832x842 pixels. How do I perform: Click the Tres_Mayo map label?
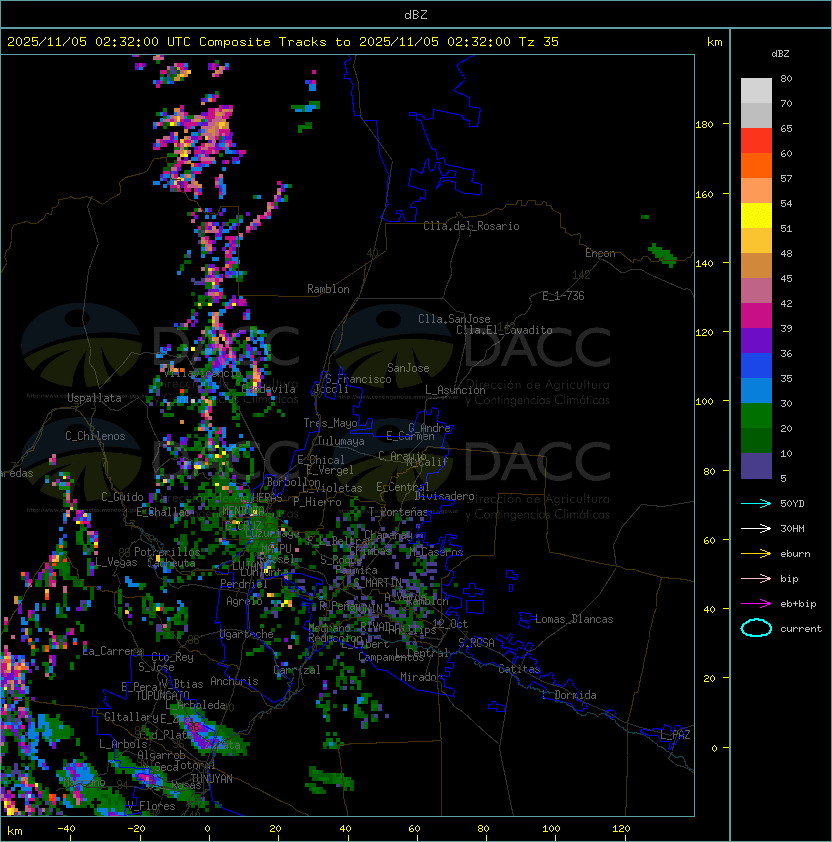(330, 423)
